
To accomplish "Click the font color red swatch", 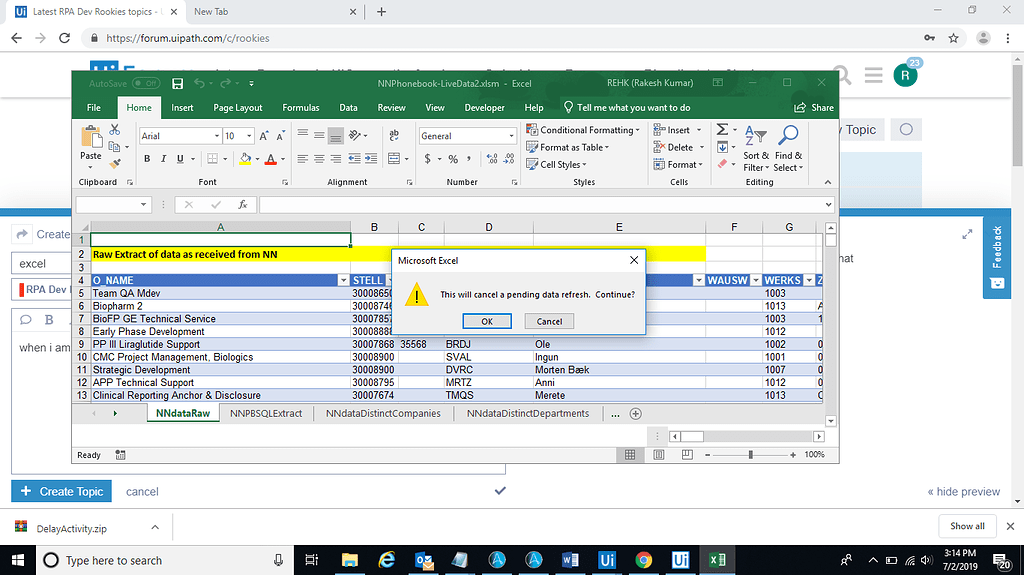I will coord(271,159).
